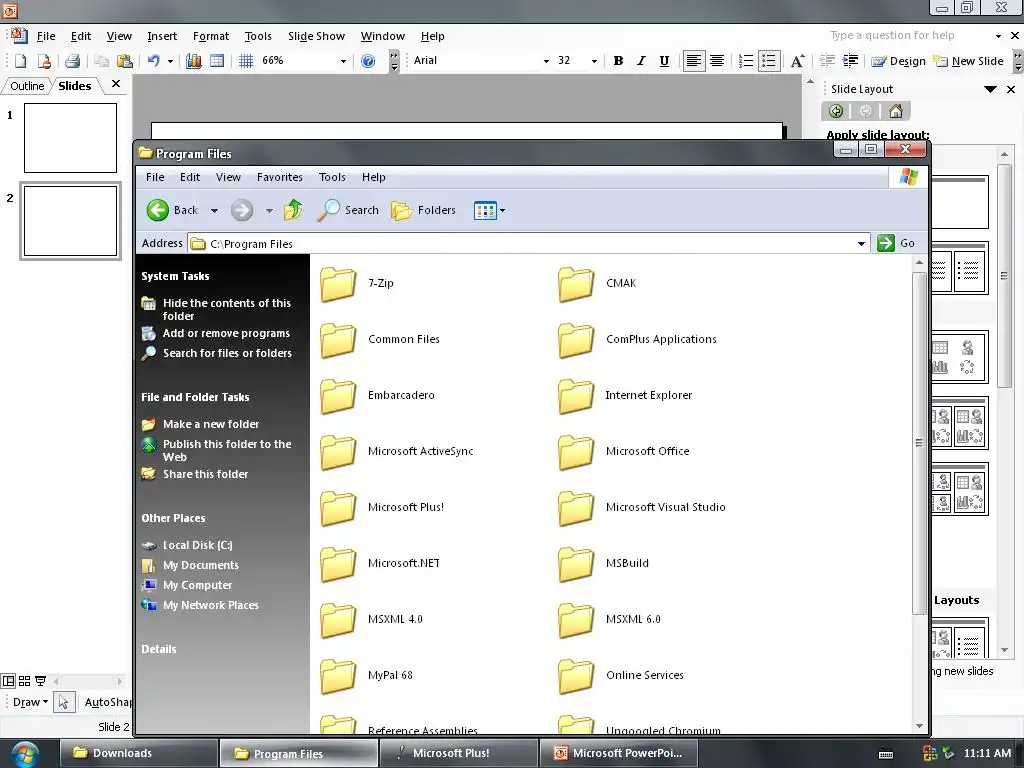Switch to the Outline tab
This screenshot has width=1024, height=768.
27,86
